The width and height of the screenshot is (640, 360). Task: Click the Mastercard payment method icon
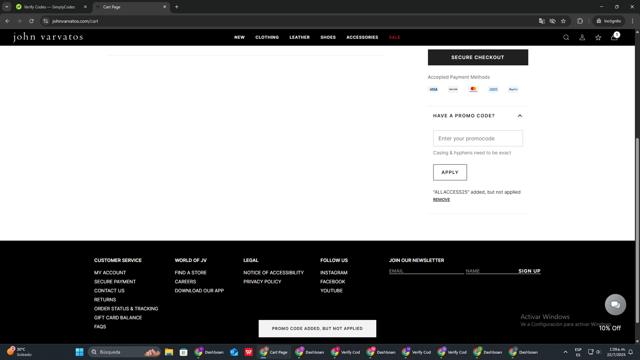click(473, 89)
